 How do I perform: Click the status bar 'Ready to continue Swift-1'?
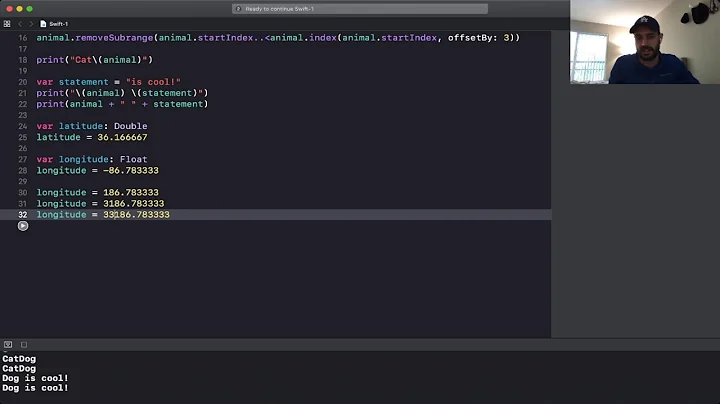tap(360, 9)
